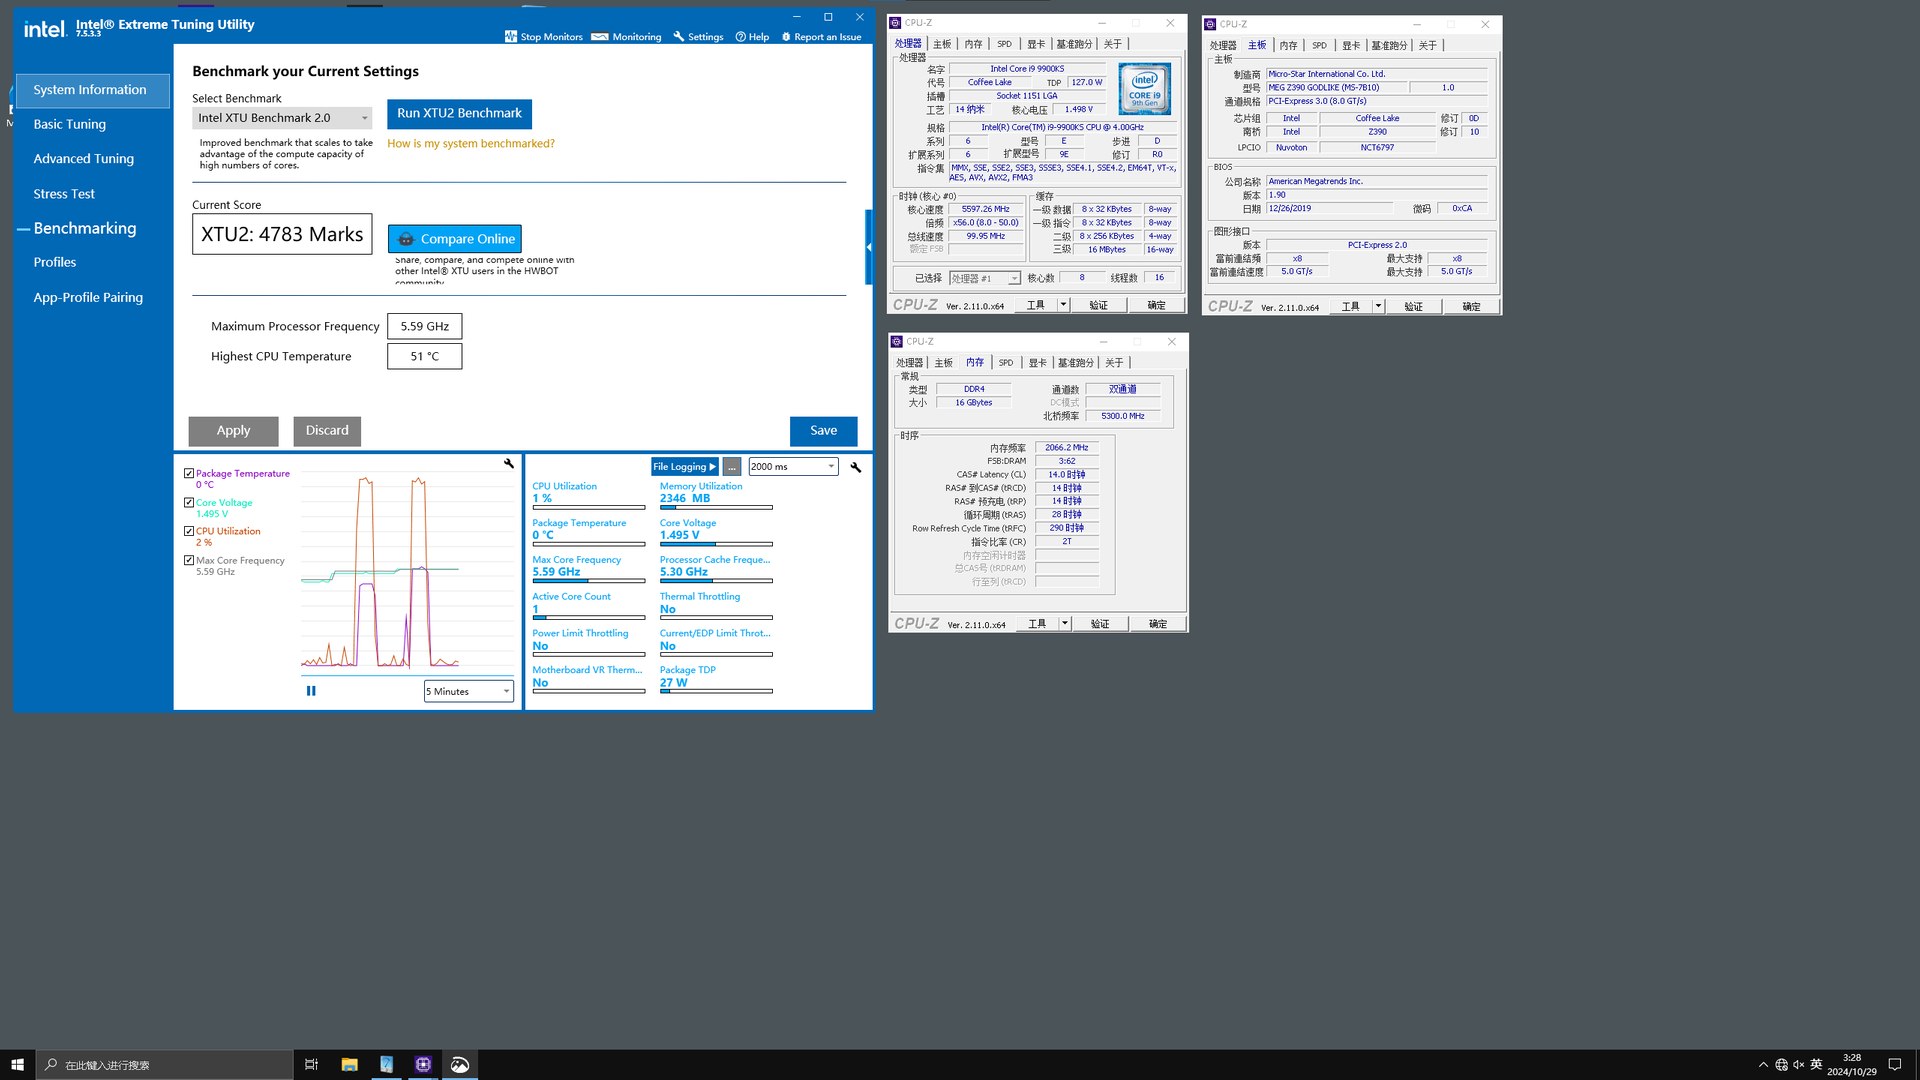Open Basic Tuning in sidebar

tap(69, 124)
